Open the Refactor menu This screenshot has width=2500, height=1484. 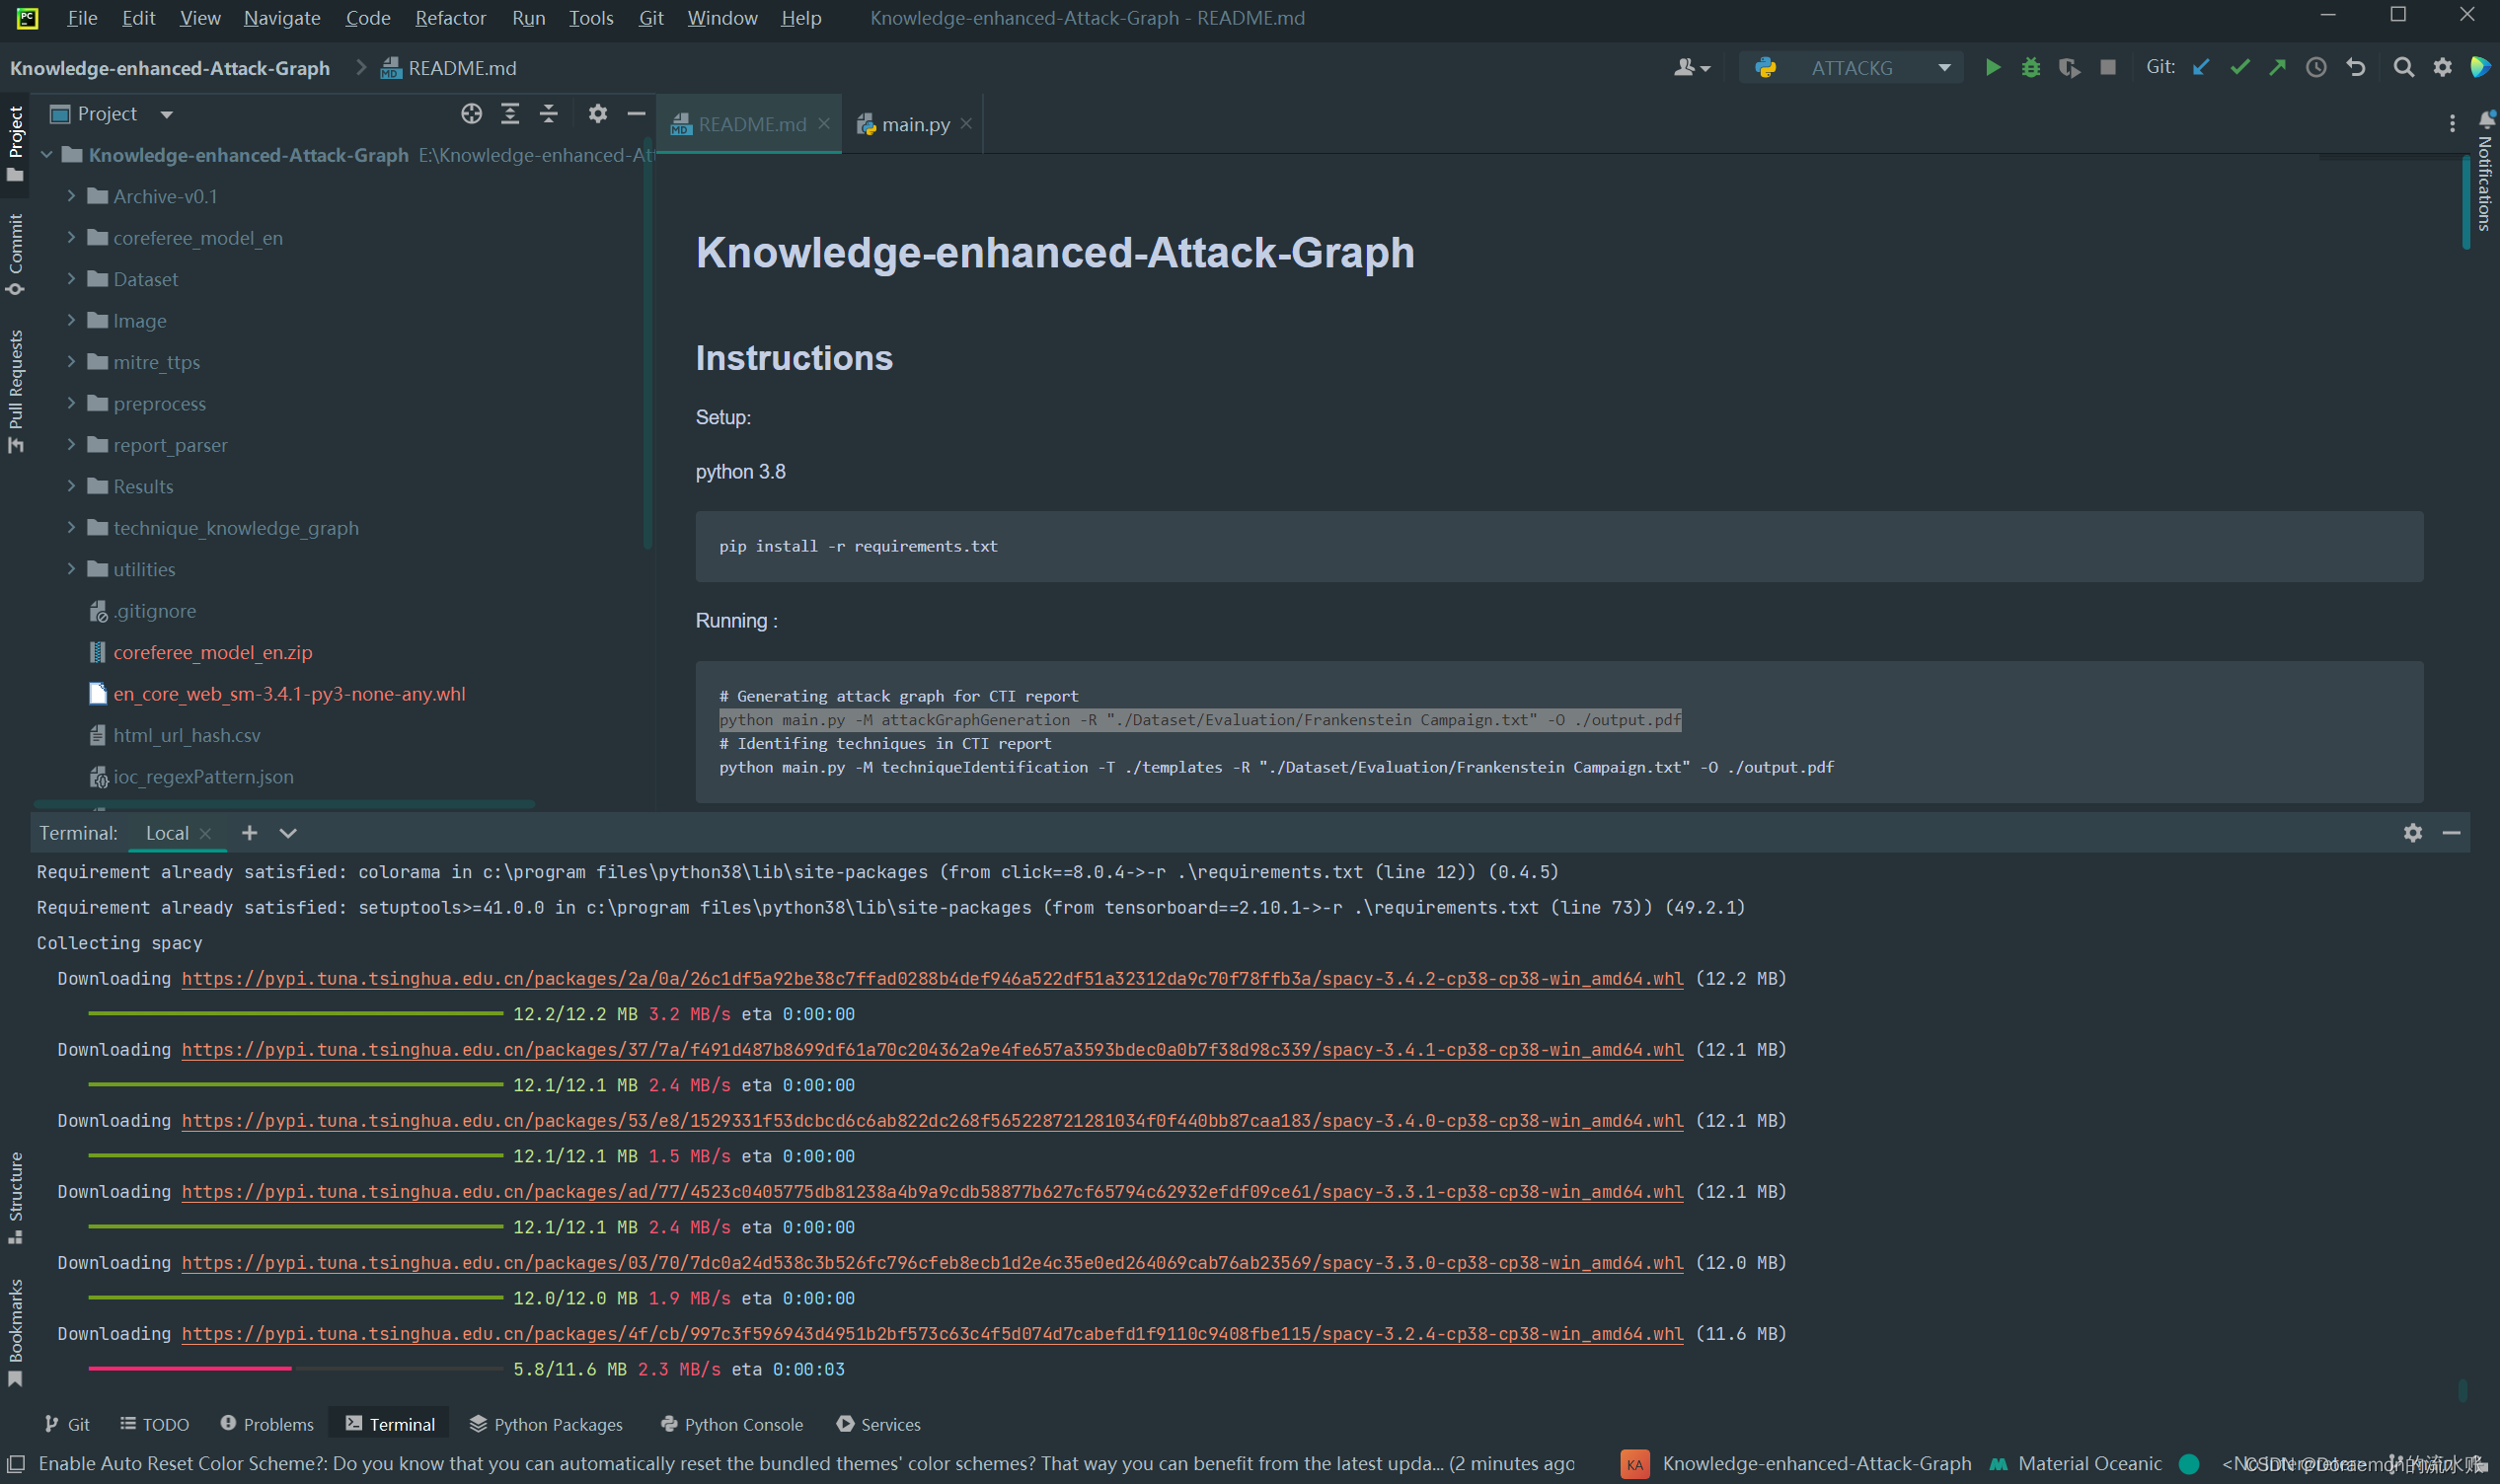[449, 17]
